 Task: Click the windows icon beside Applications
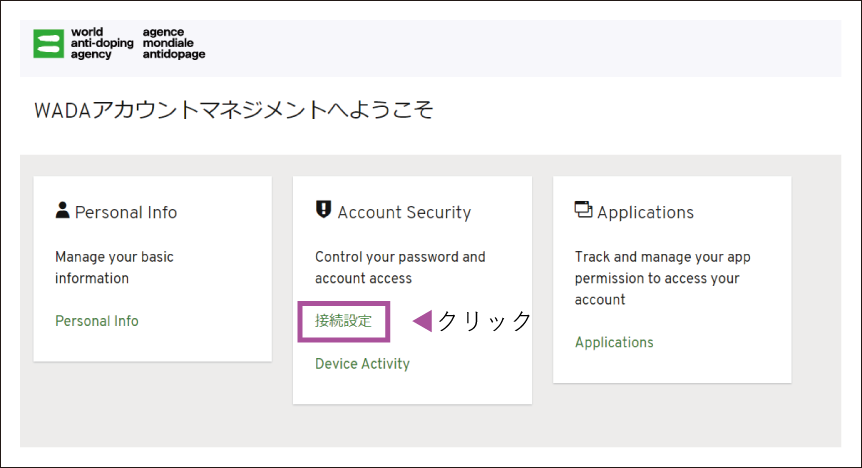coord(583,210)
